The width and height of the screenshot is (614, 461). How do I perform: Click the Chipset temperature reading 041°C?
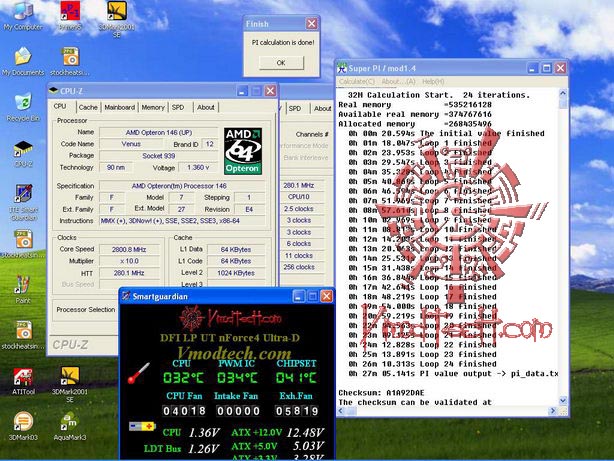point(296,378)
